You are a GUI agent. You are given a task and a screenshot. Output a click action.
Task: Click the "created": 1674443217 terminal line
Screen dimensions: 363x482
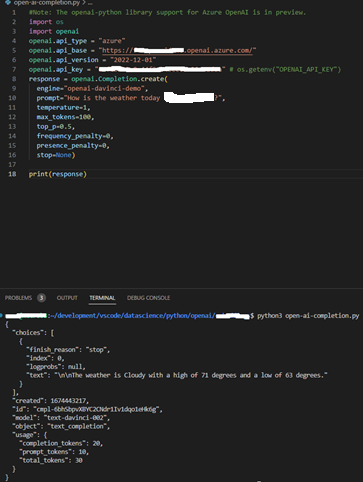[51, 401]
